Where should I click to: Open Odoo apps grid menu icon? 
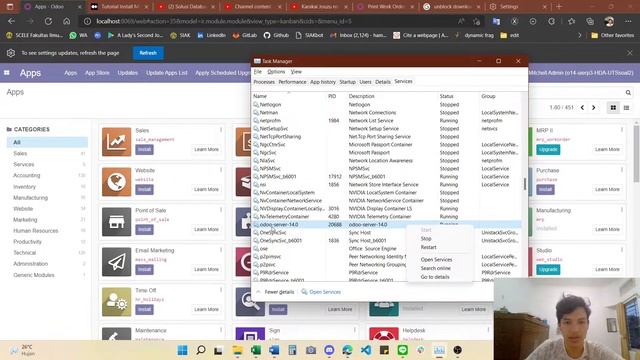click(7, 73)
